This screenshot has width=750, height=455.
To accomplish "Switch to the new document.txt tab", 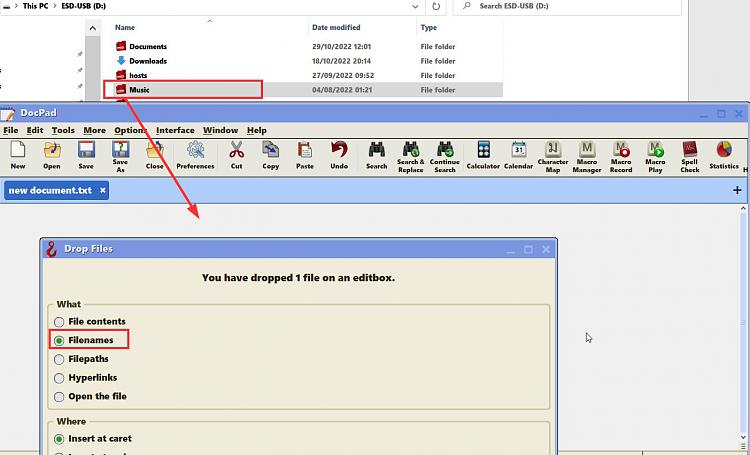I will click(x=50, y=190).
